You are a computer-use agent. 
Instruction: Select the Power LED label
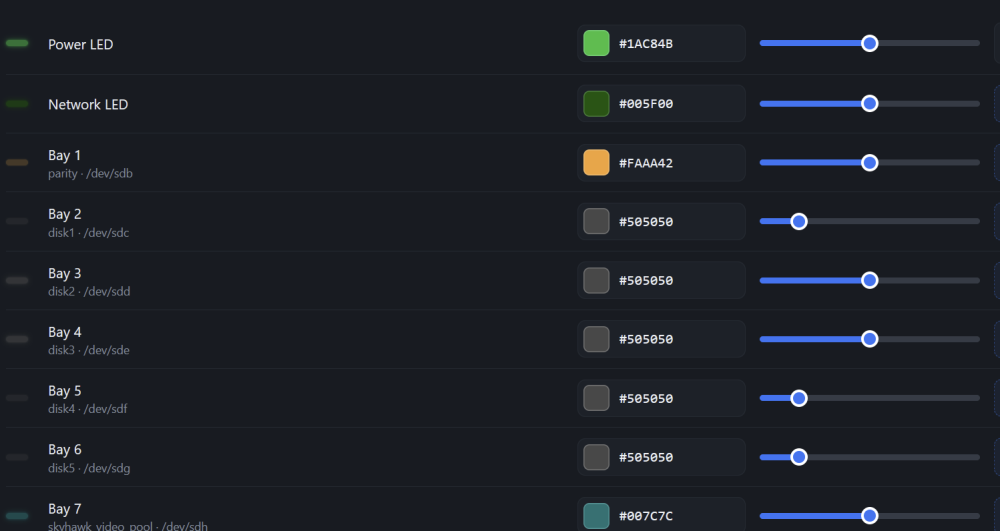tap(80, 44)
